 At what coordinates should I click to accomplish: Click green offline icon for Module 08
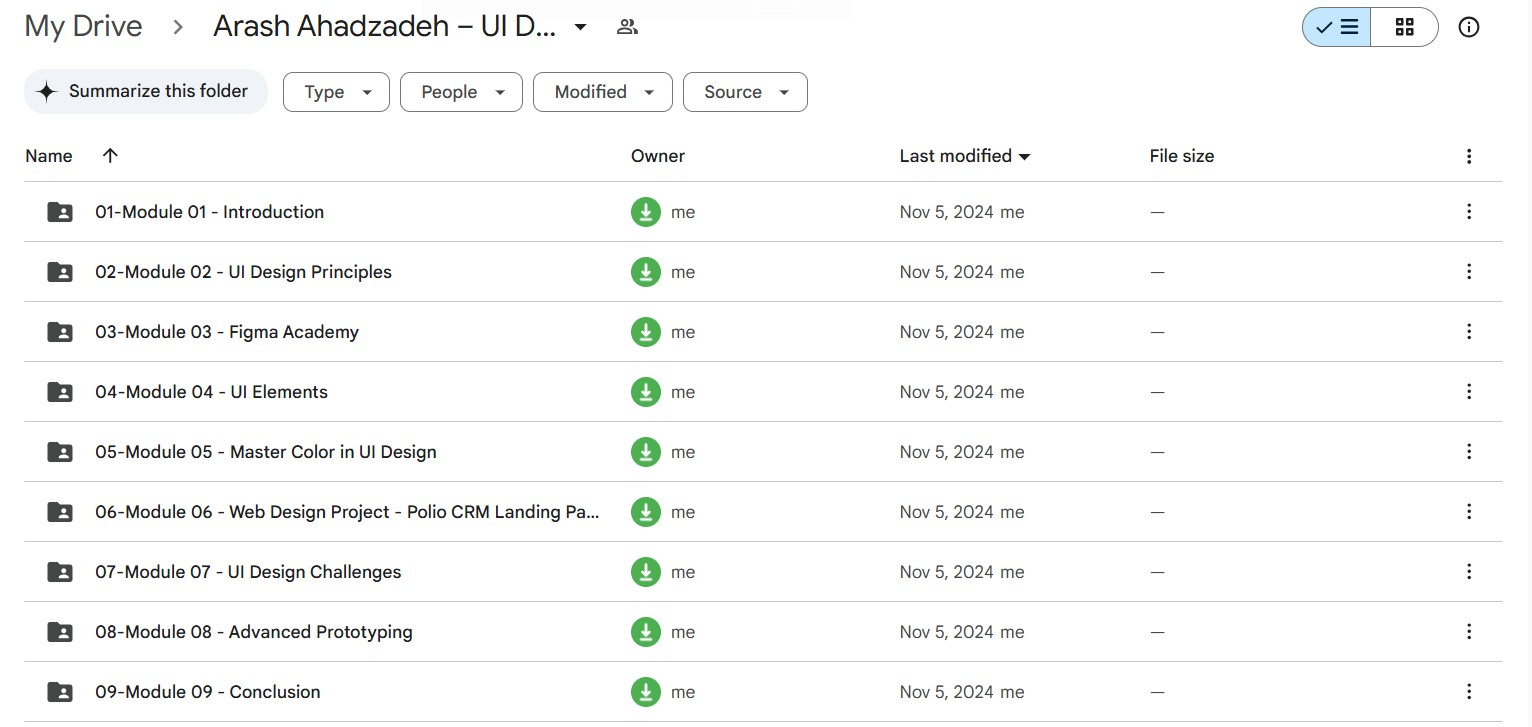646,632
